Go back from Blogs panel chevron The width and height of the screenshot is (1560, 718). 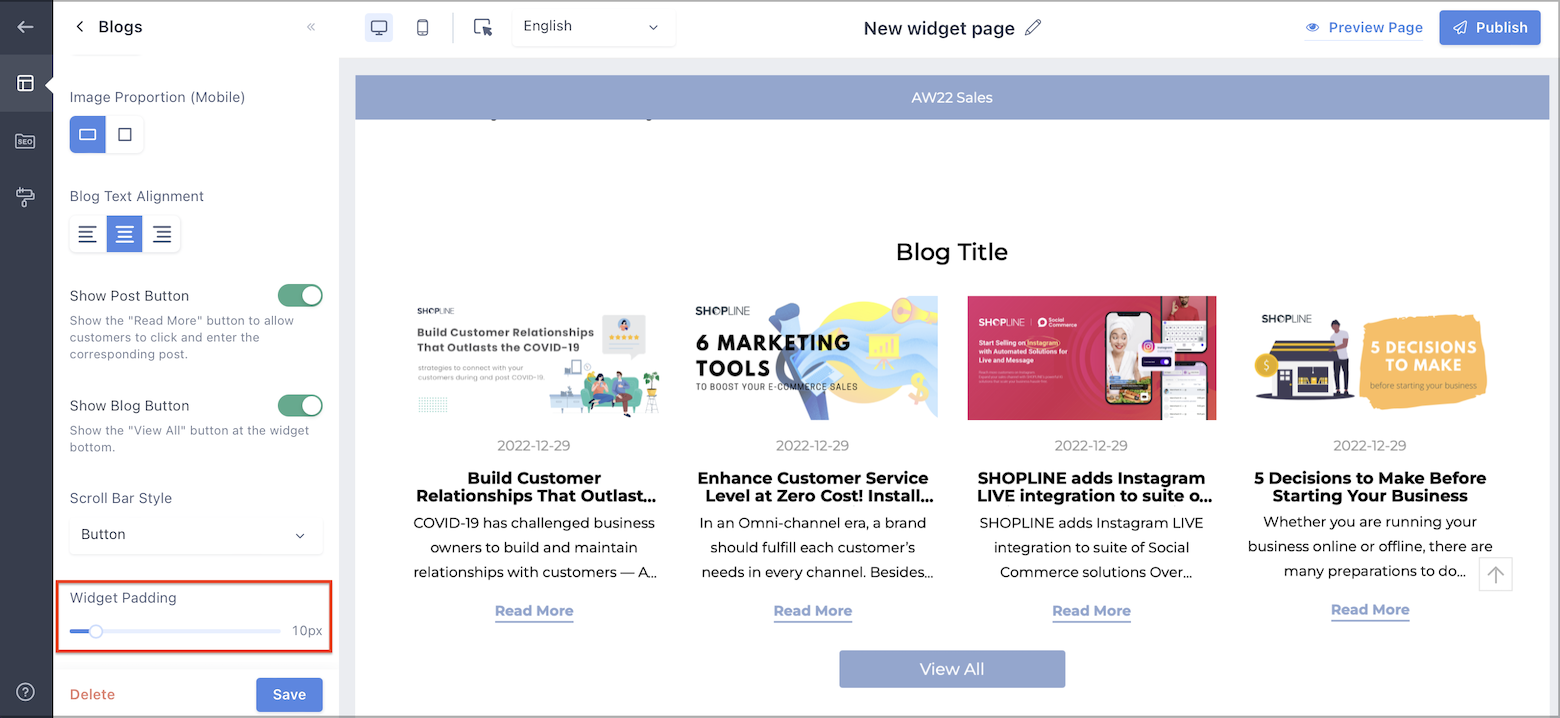[x=80, y=27]
